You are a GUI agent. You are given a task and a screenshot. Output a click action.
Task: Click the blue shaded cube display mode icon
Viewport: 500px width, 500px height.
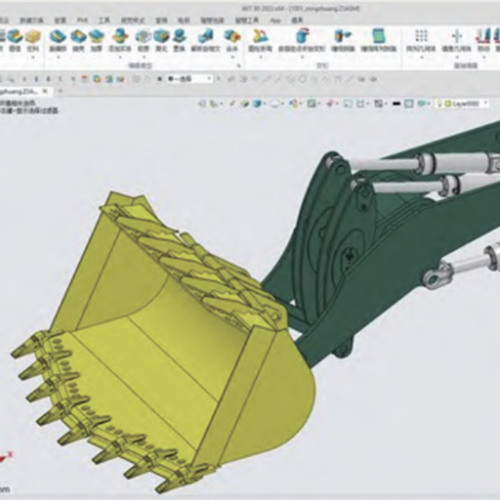pyautogui.click(x=257, y=104)
